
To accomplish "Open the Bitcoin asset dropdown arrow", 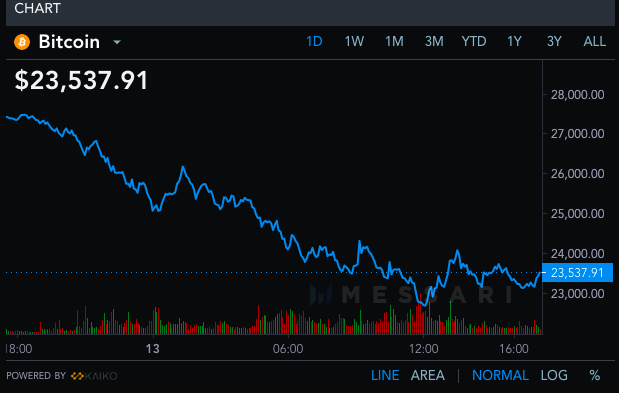I will [117, 42].
